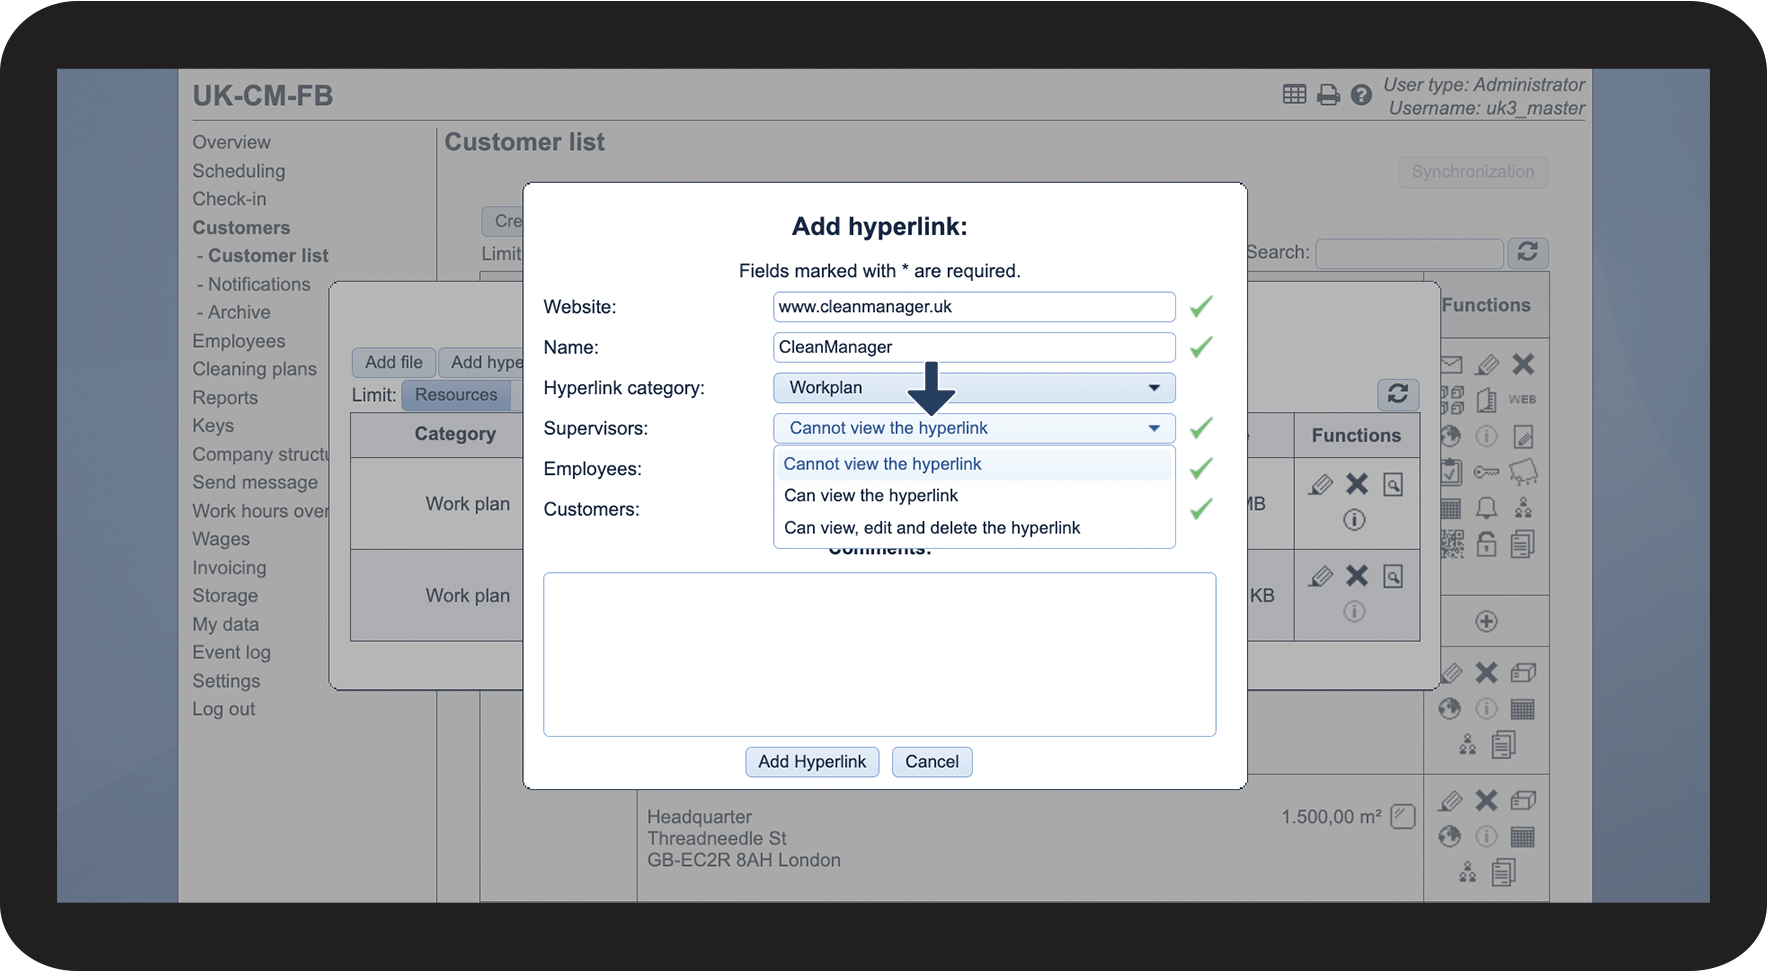Open Settings in the sidebar
The height and width of the screenshot is (971, 1767).
[226, 681]
